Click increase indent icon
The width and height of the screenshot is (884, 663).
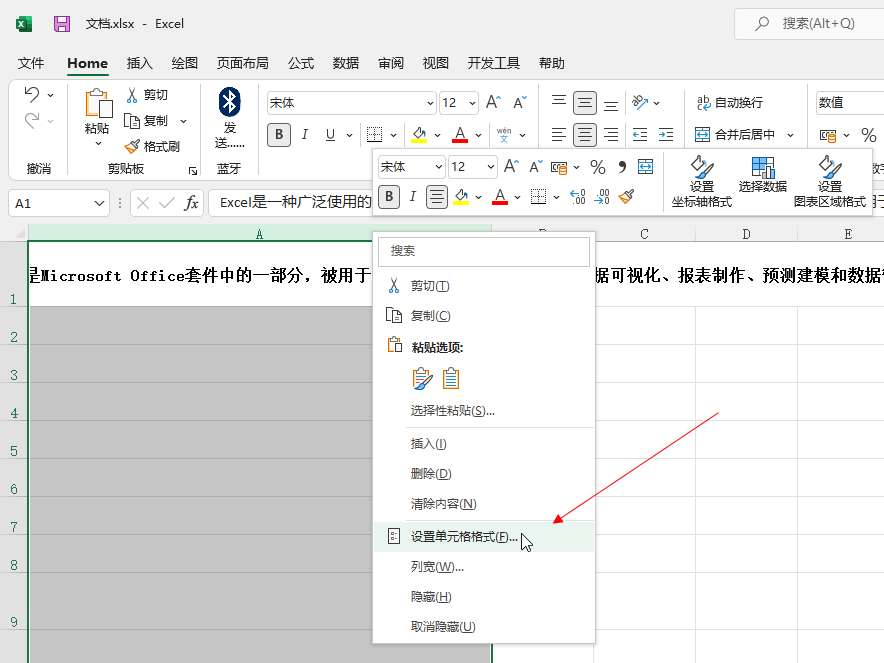click(x=666, y=135)
